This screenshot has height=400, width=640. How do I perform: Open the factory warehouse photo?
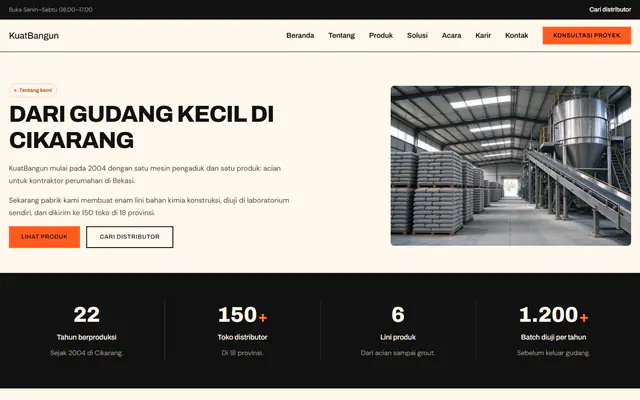pyautogui.click(x=511, y=166)
